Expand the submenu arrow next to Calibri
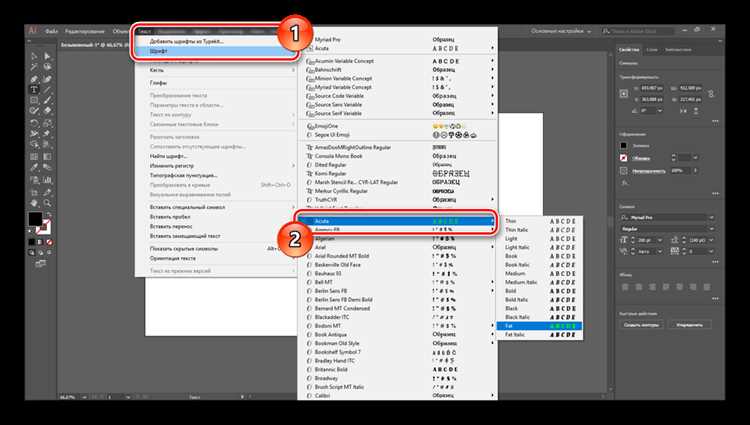This screenshot has height=425, width=750. 492,395
